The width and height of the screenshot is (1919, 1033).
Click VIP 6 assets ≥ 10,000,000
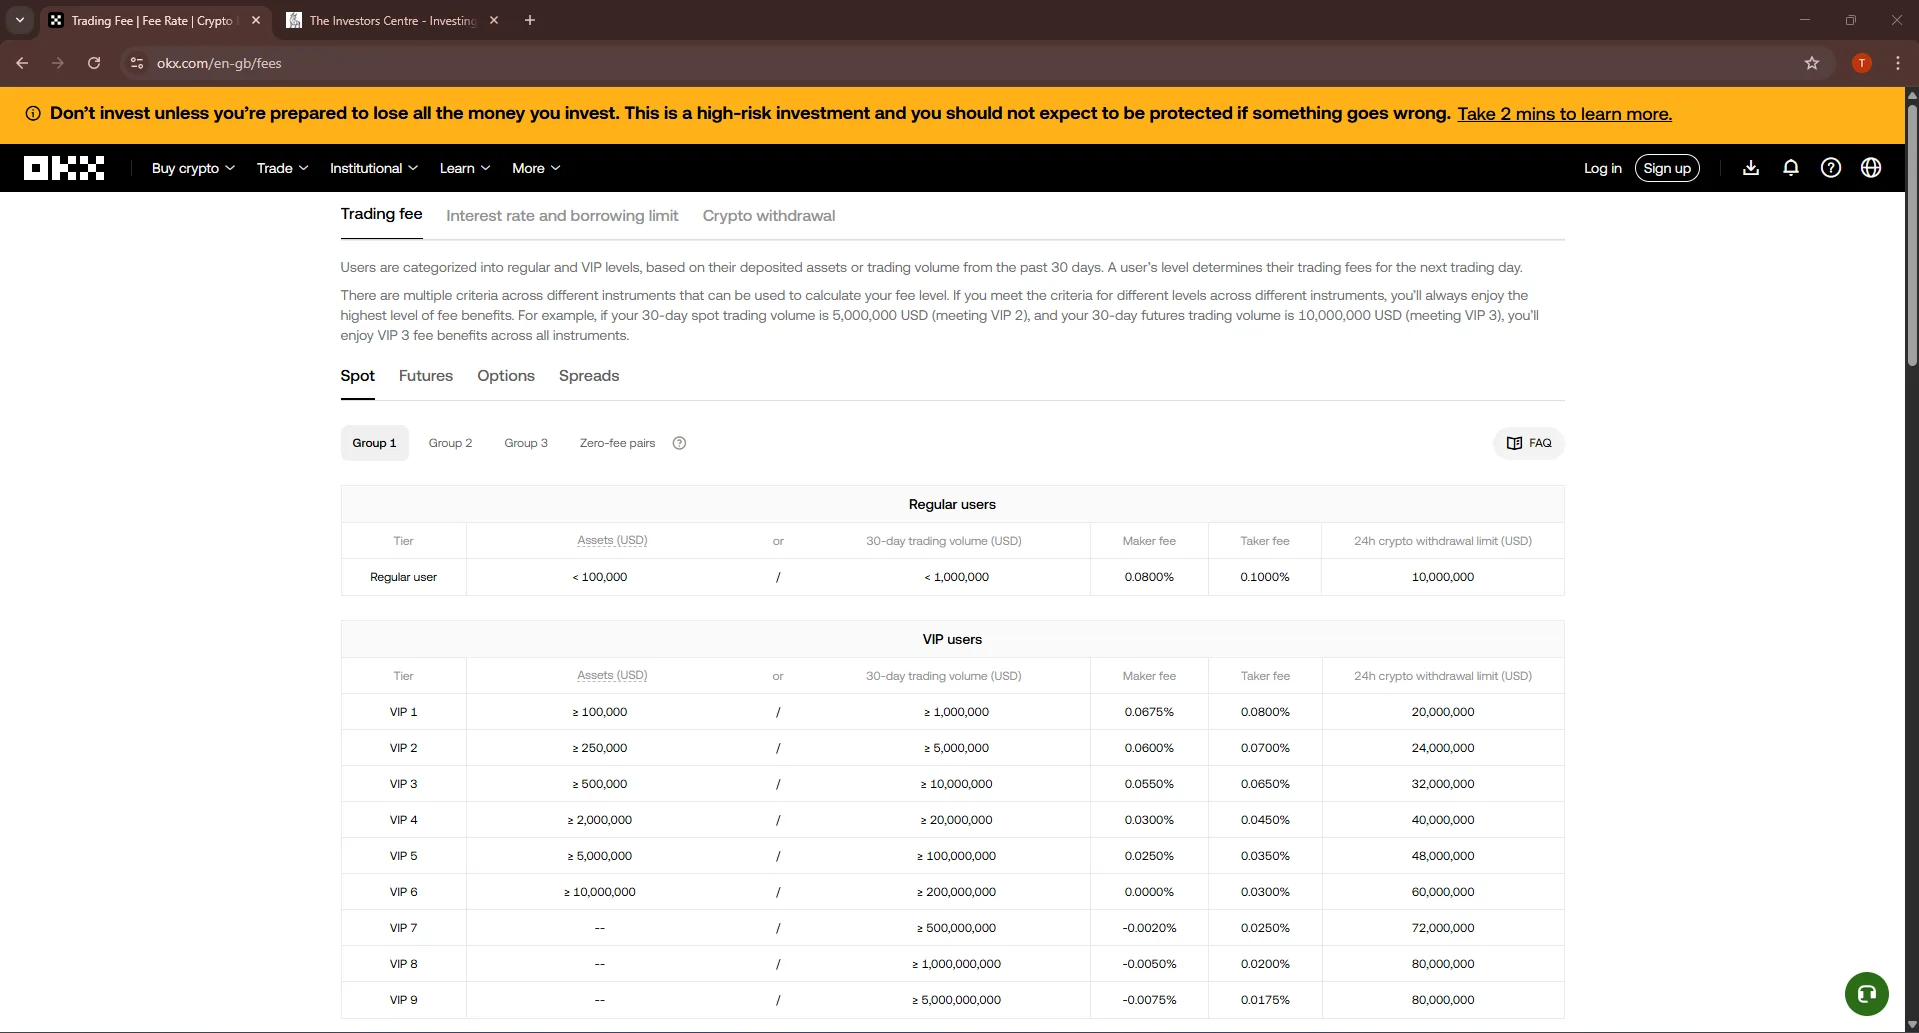tap(599, 892)
